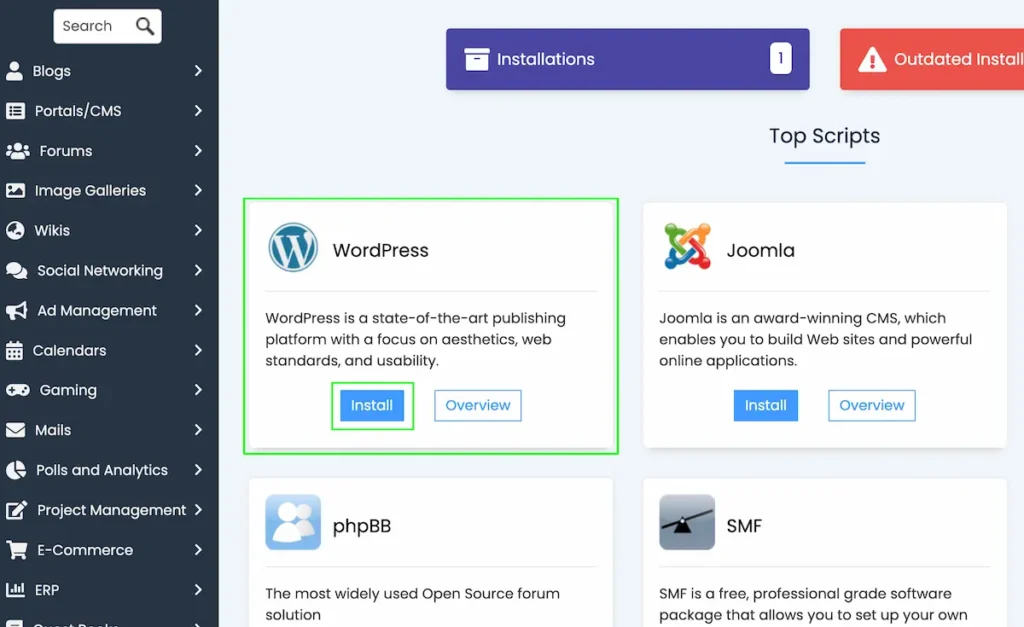Expand the Gaming category chevron
The image size is (1024, 627).
coord(199,390)
